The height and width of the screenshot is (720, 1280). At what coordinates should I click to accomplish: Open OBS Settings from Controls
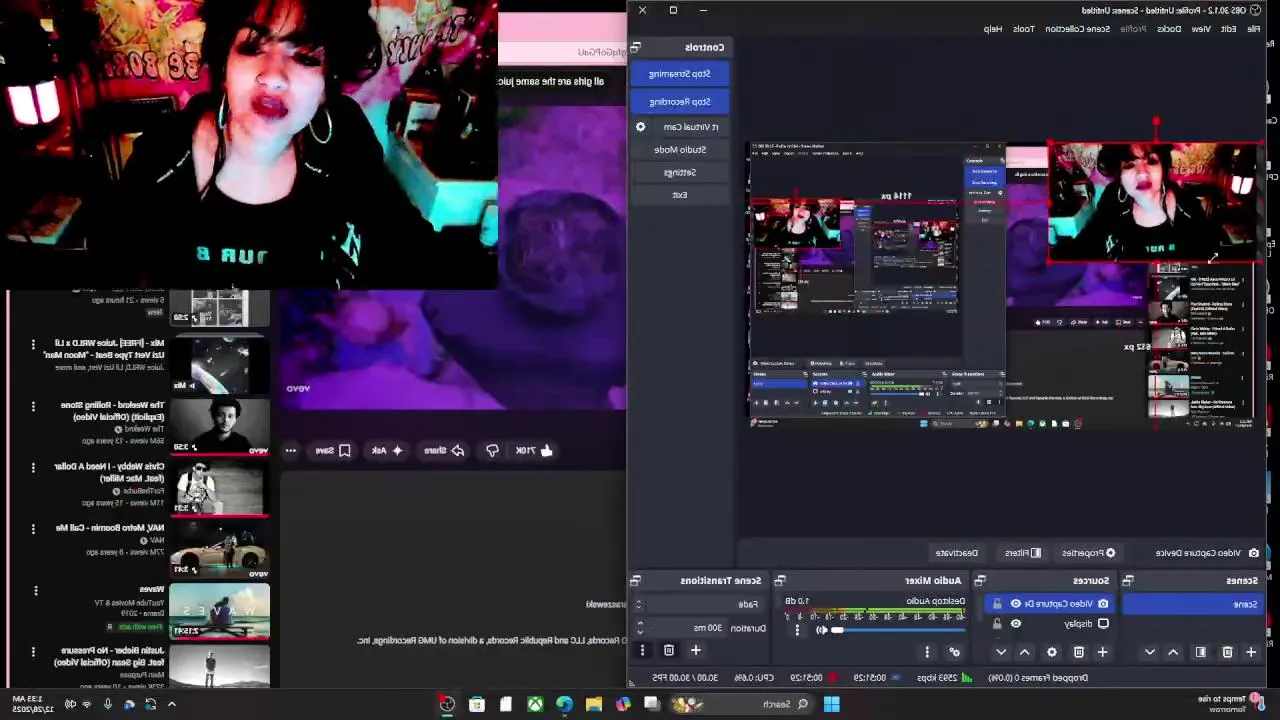coord(680,172)
